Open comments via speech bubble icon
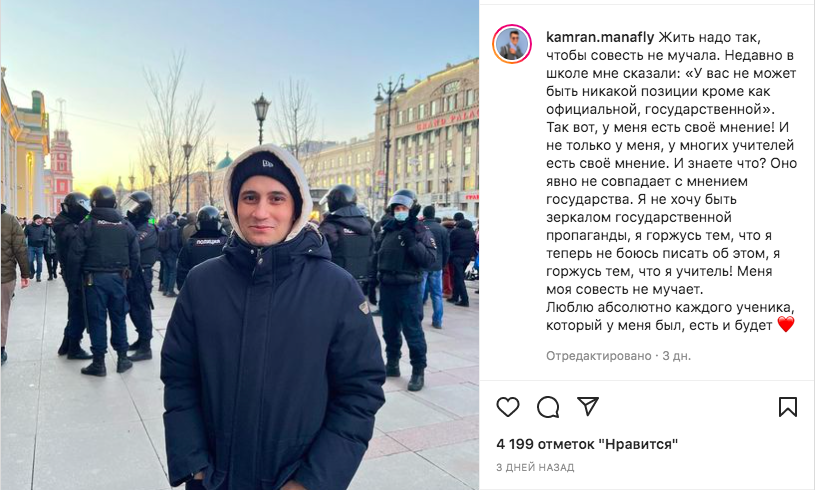This screenshot has height=490, width=815. [x=548, y=407]
